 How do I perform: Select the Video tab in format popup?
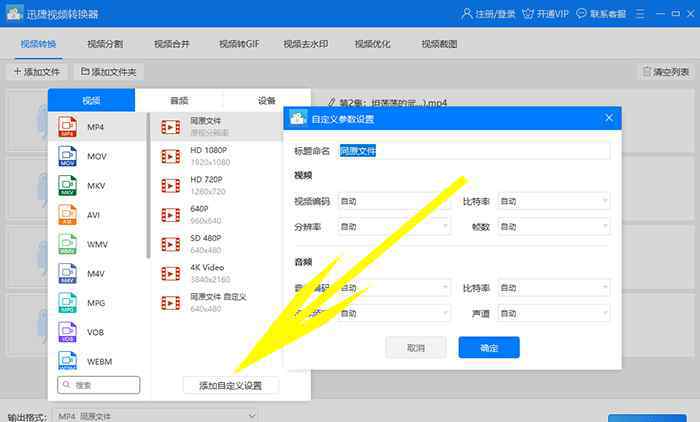(92, 100)
